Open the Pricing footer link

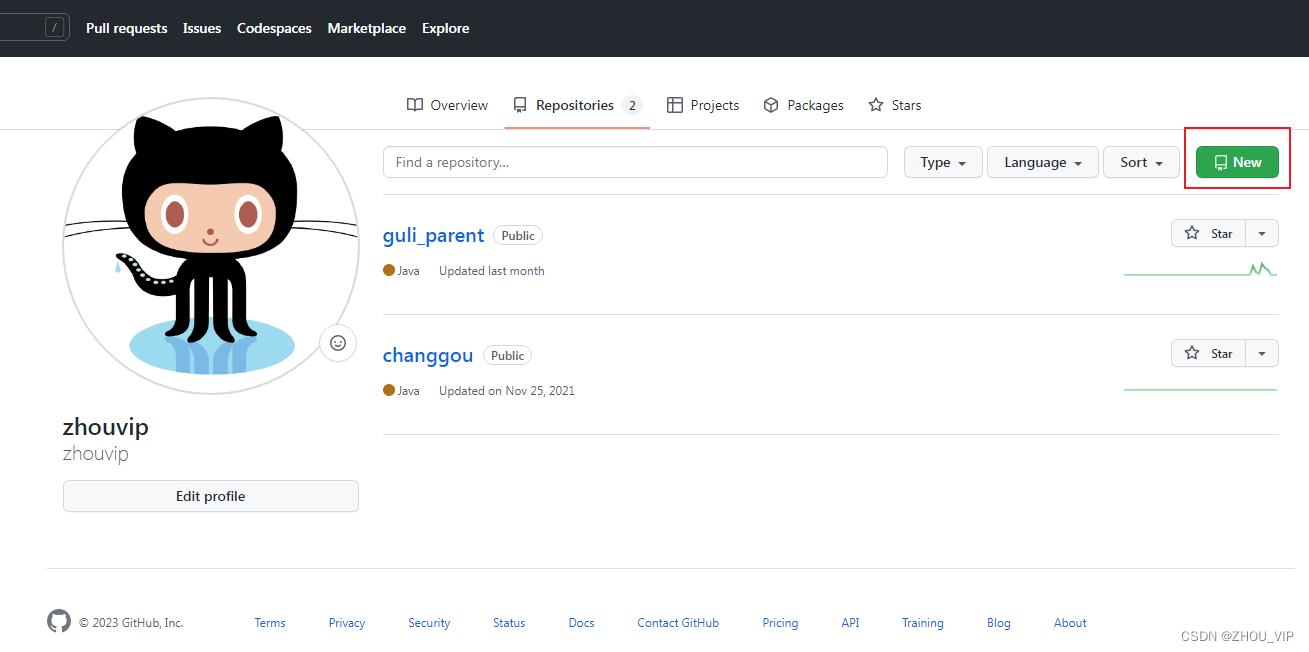pyautogui.click(x=780, y=622)
